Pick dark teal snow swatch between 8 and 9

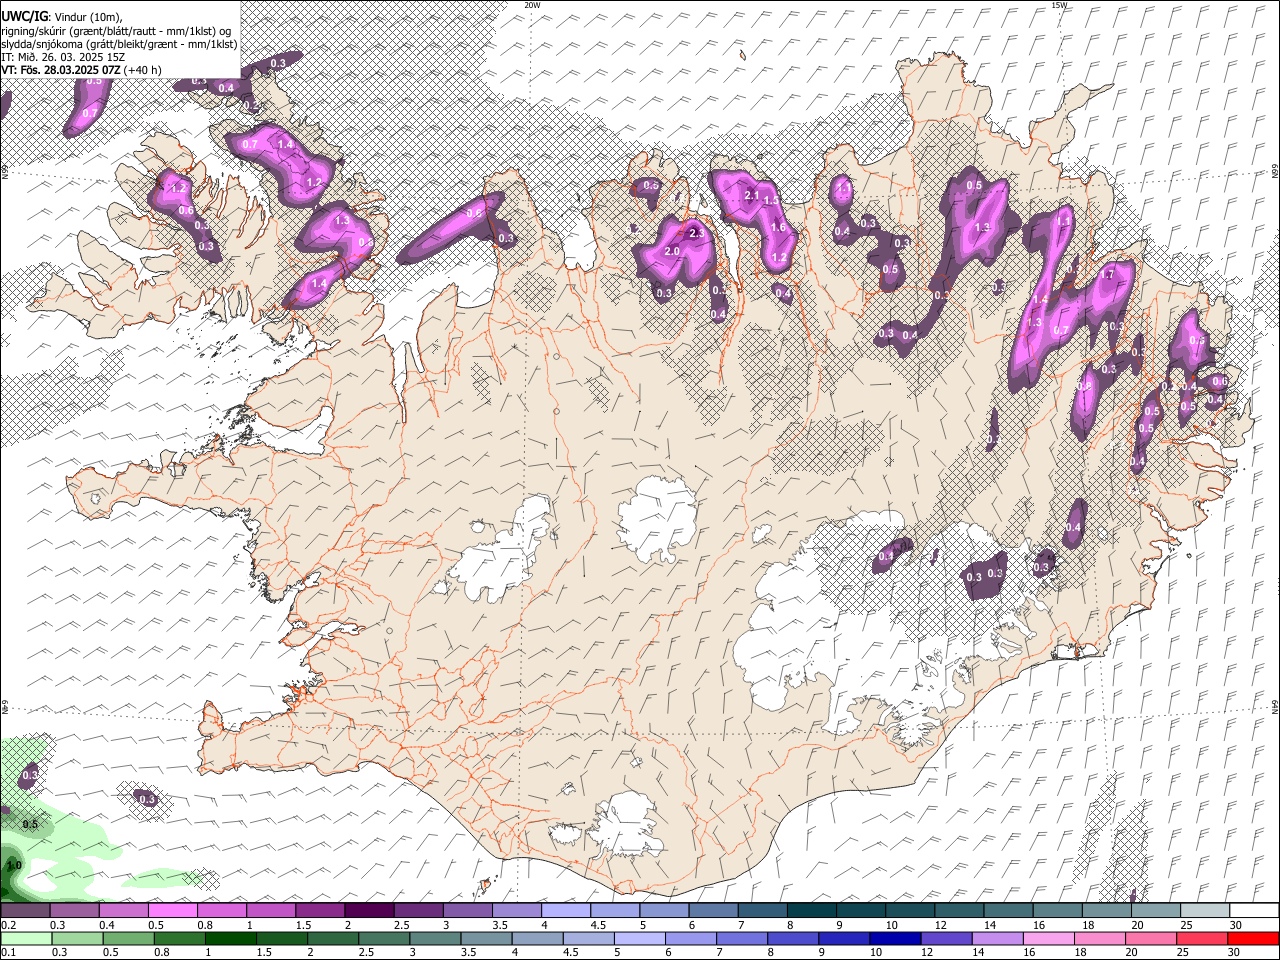pos(811,910)
